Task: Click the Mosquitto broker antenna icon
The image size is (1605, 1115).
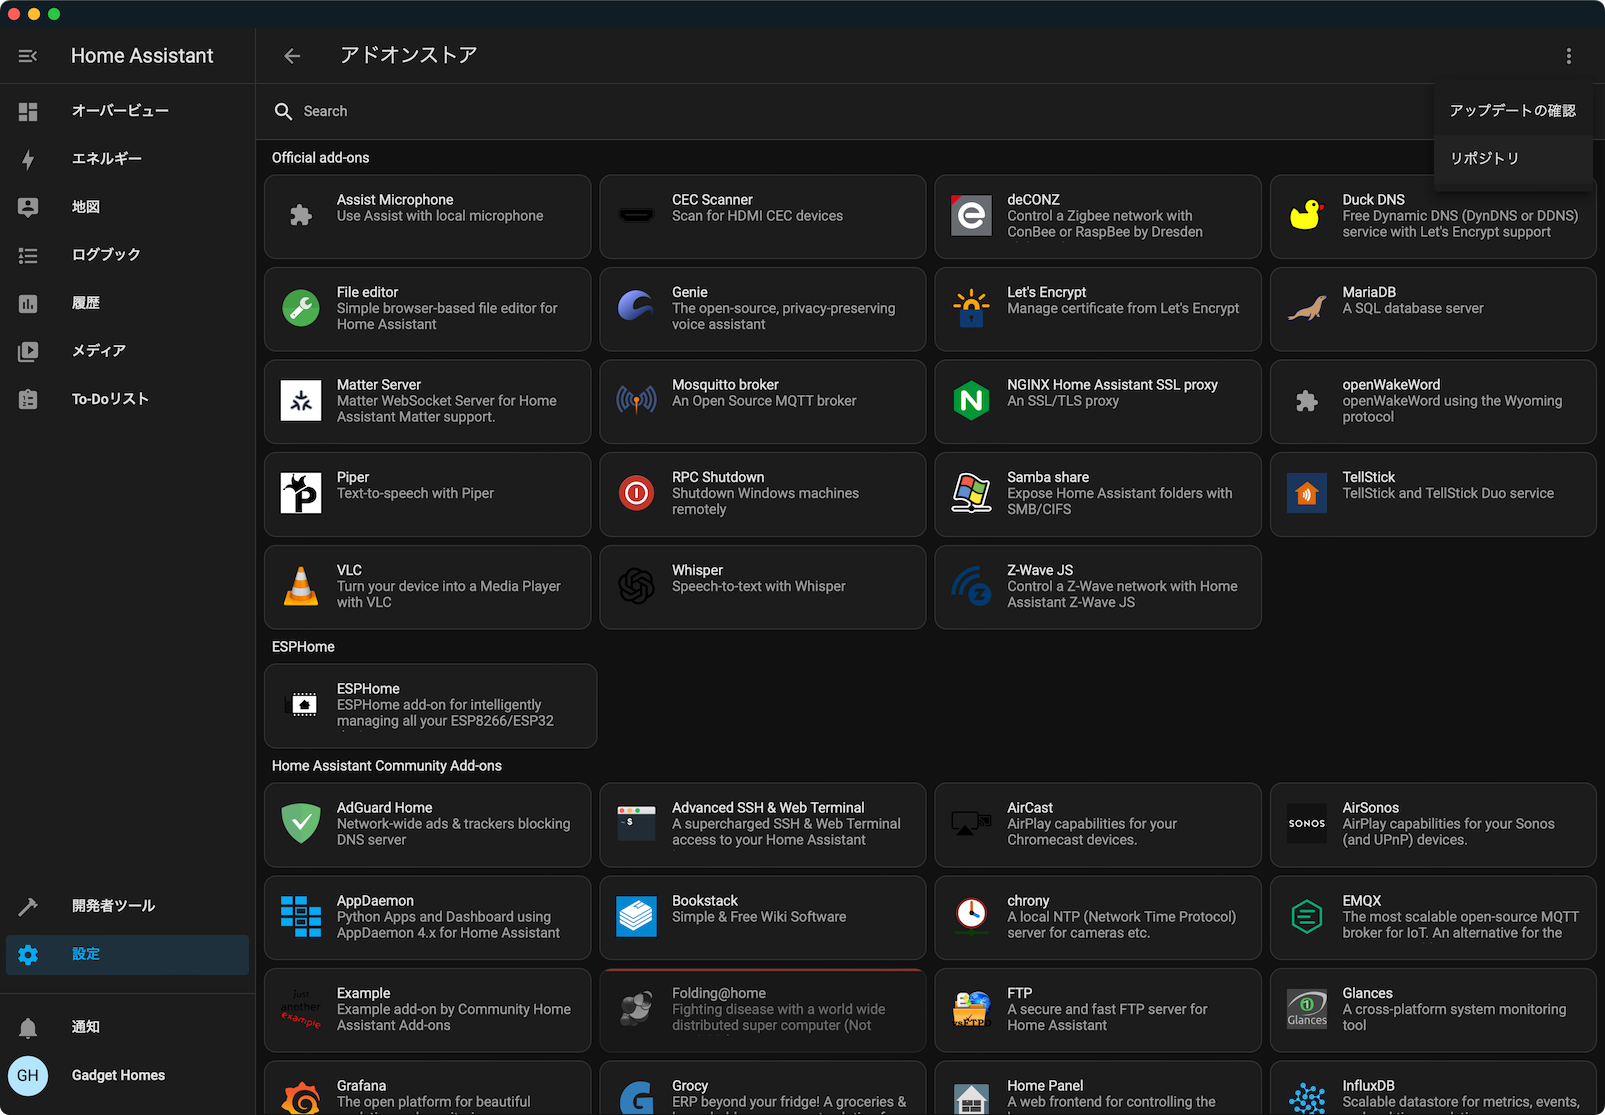Action: pos(636,400)
